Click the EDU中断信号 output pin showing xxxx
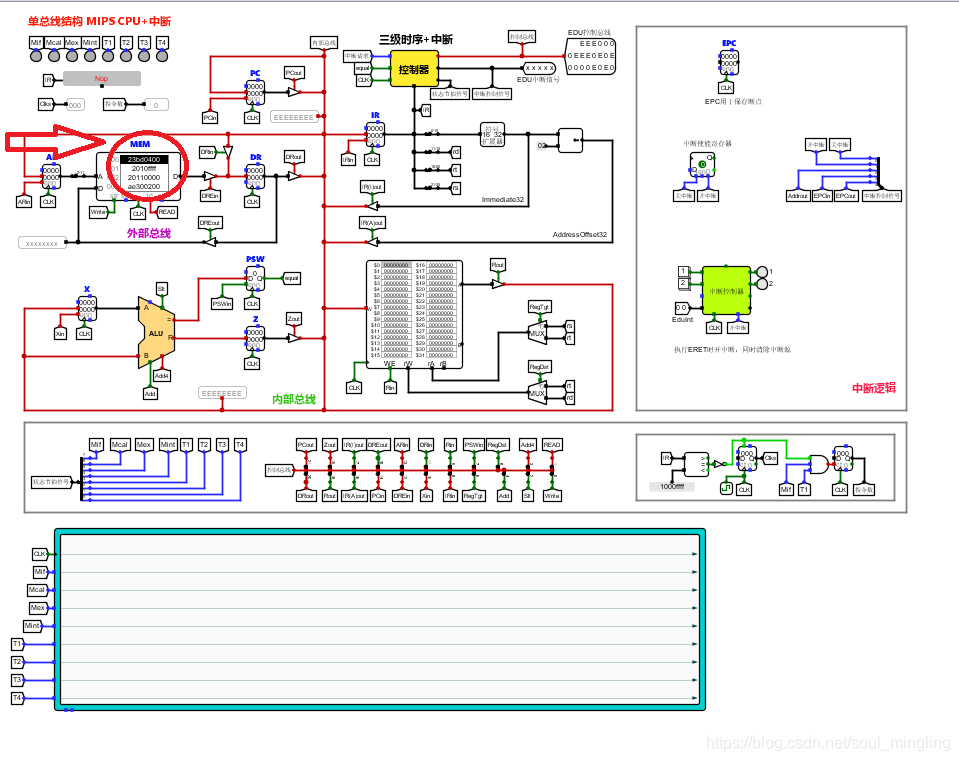The height and width of the screenshot is (761, 959). [539, 69]
